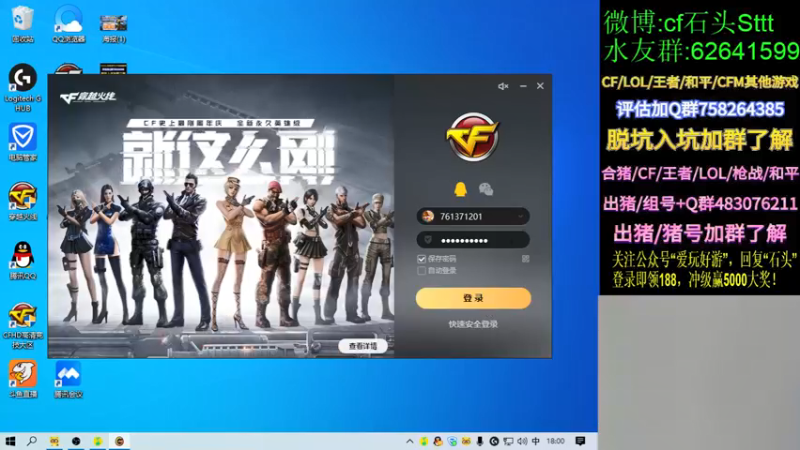Image resolution: width=800 pixels, height=450 pixels.
Task: Click the large CF logo badge
Action: [473, 137]
